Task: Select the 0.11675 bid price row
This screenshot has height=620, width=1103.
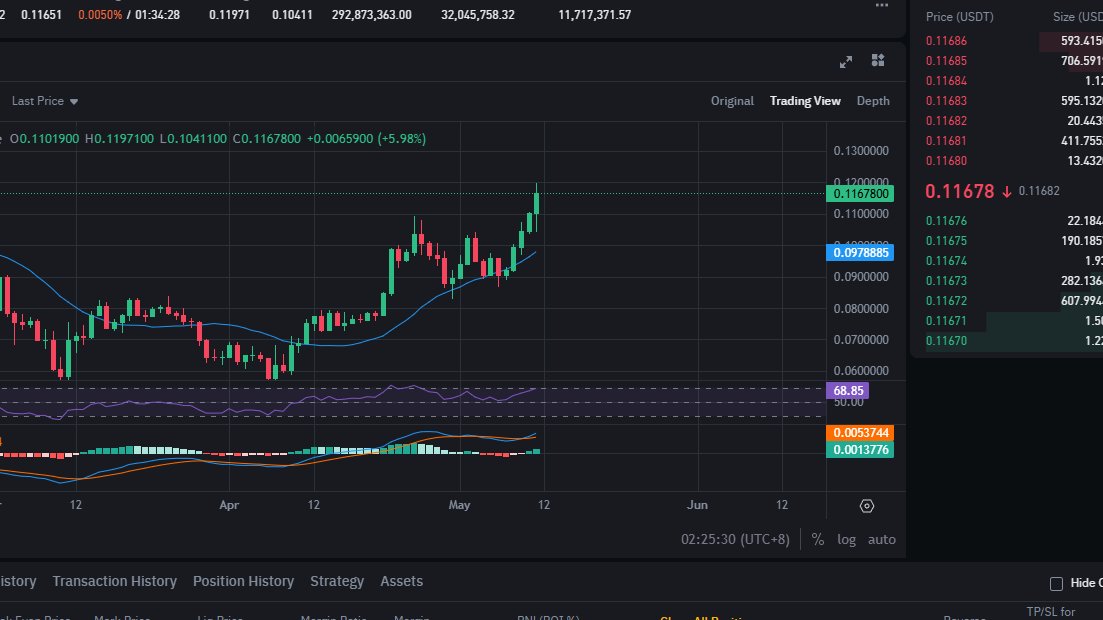Action: point(1014,241)
